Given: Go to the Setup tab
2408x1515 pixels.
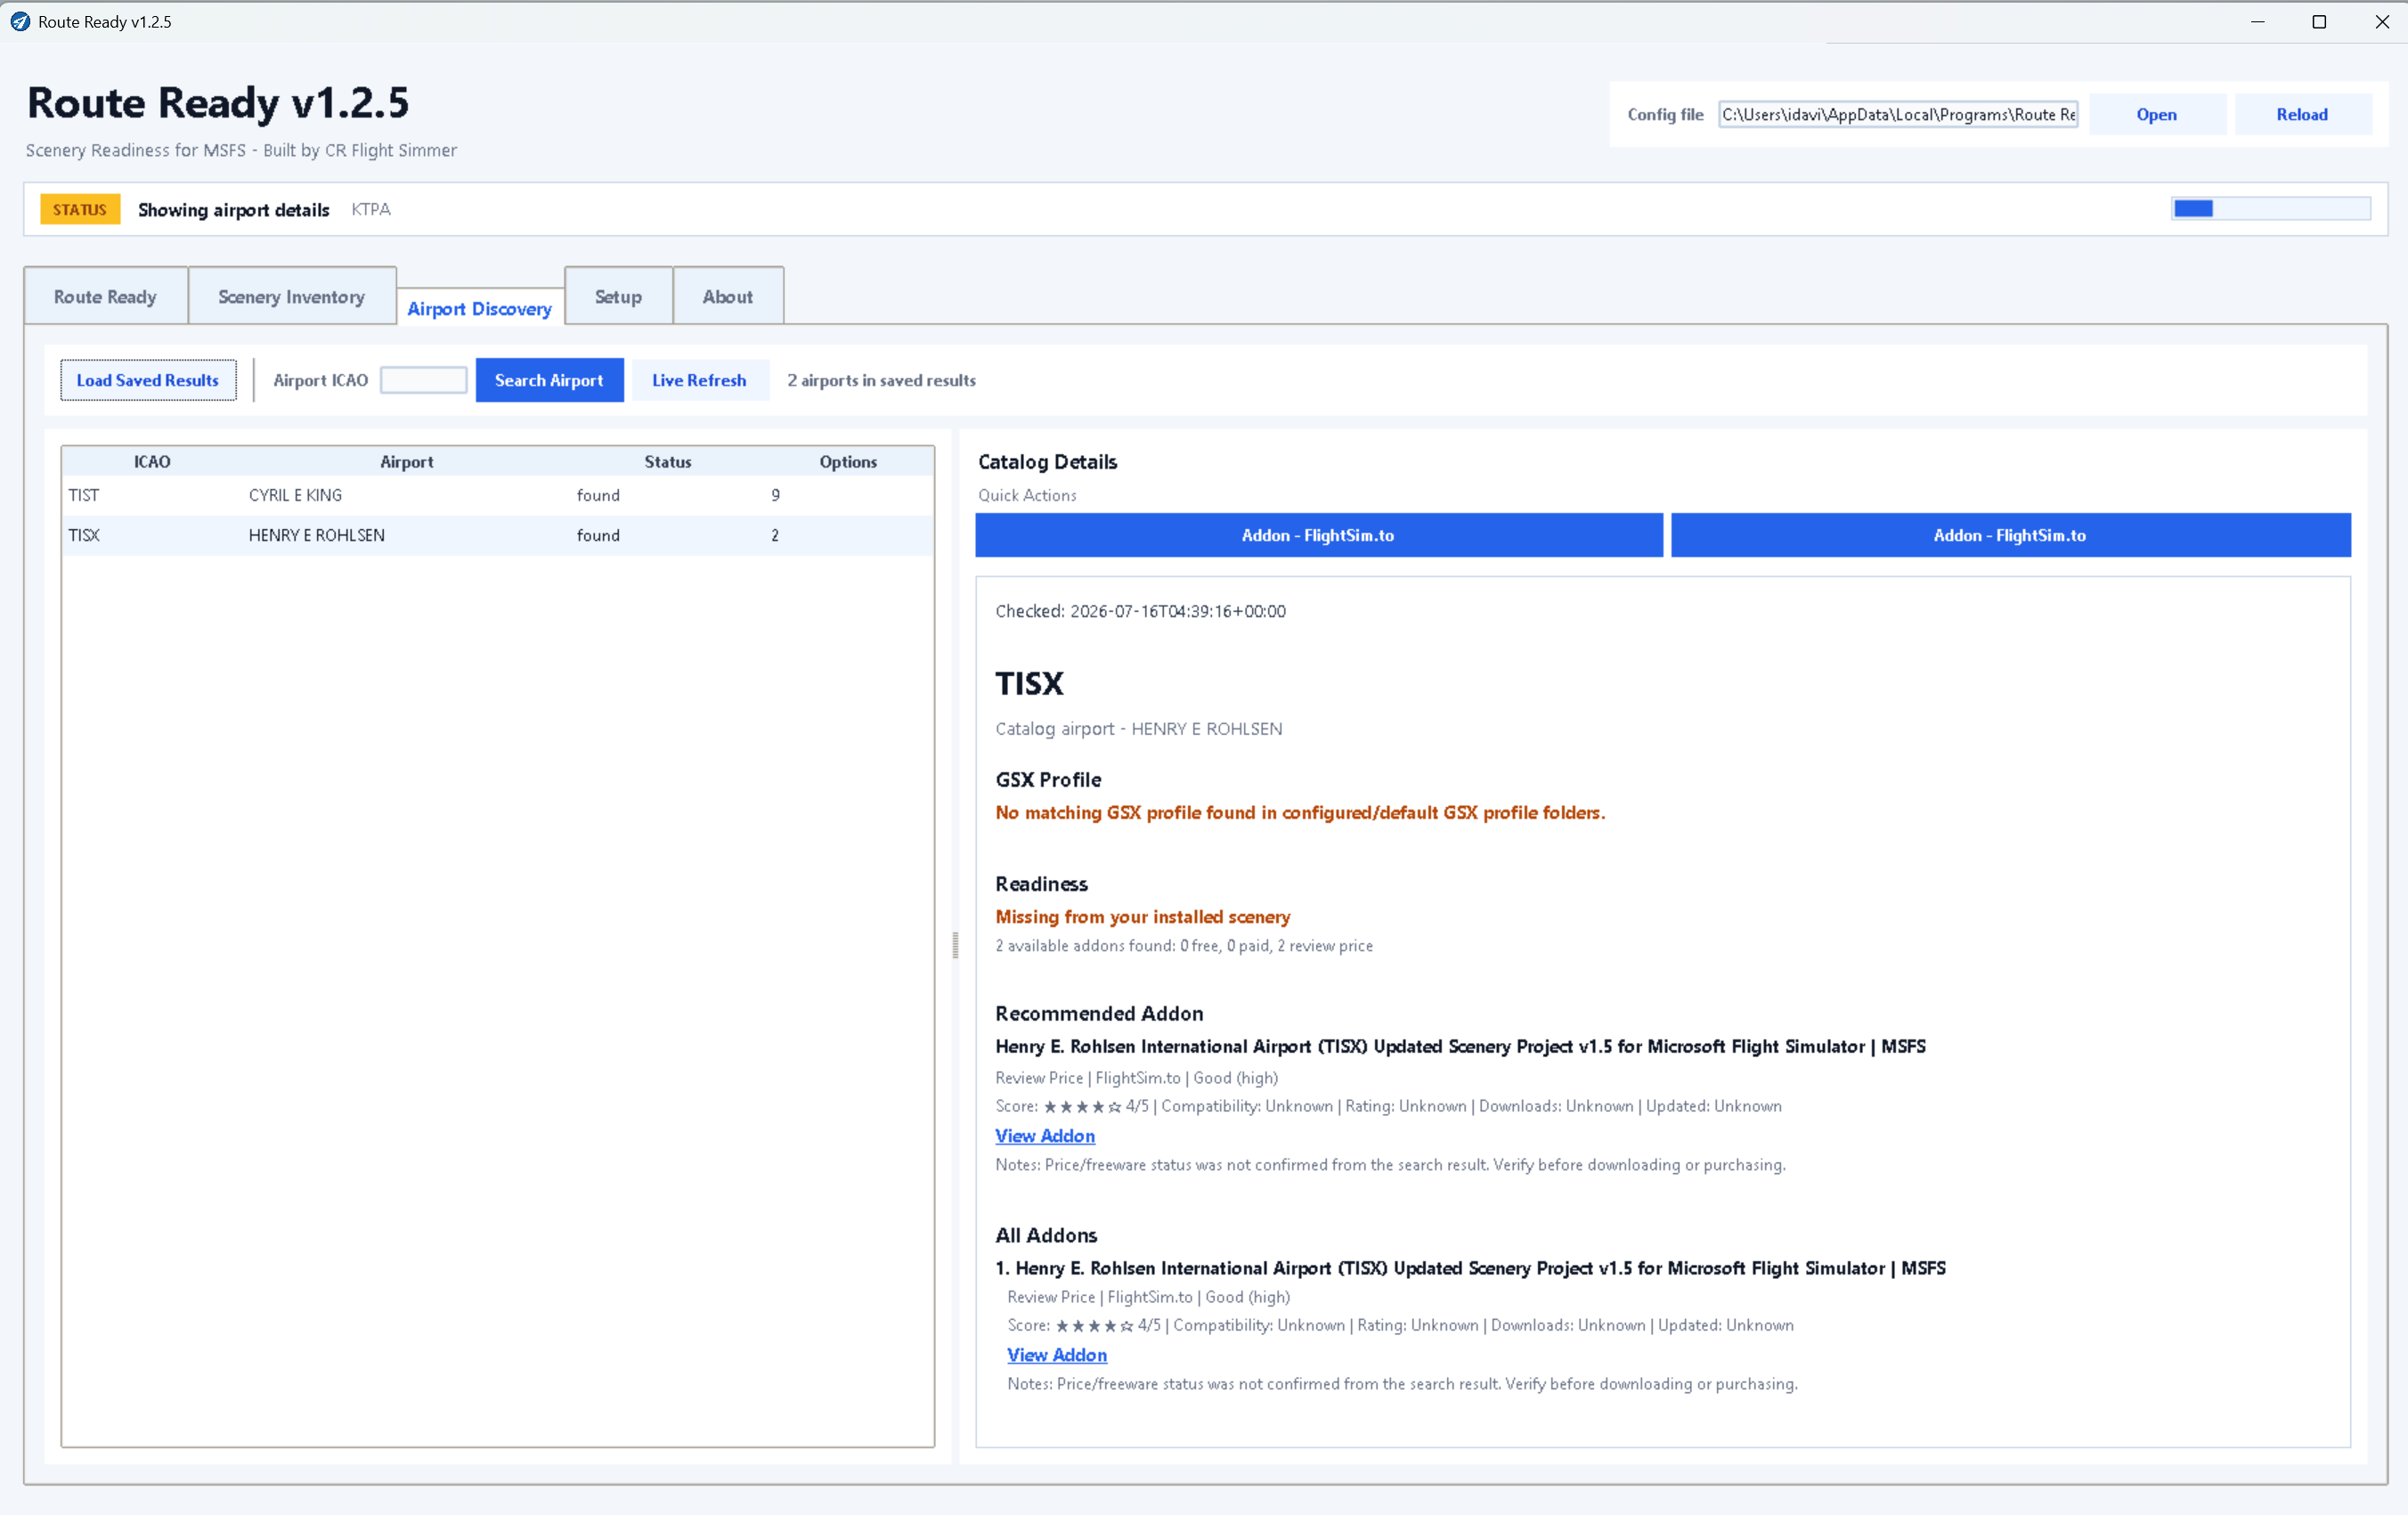Looking at the screenshot, I should (x=618, y=297).
